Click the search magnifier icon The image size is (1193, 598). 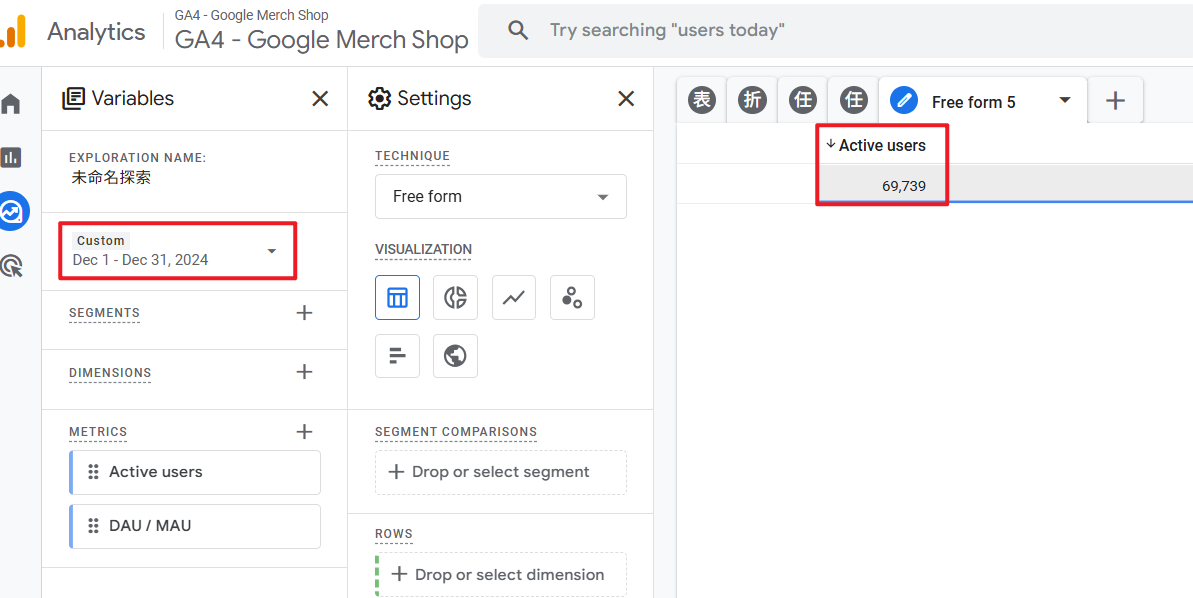518,30
